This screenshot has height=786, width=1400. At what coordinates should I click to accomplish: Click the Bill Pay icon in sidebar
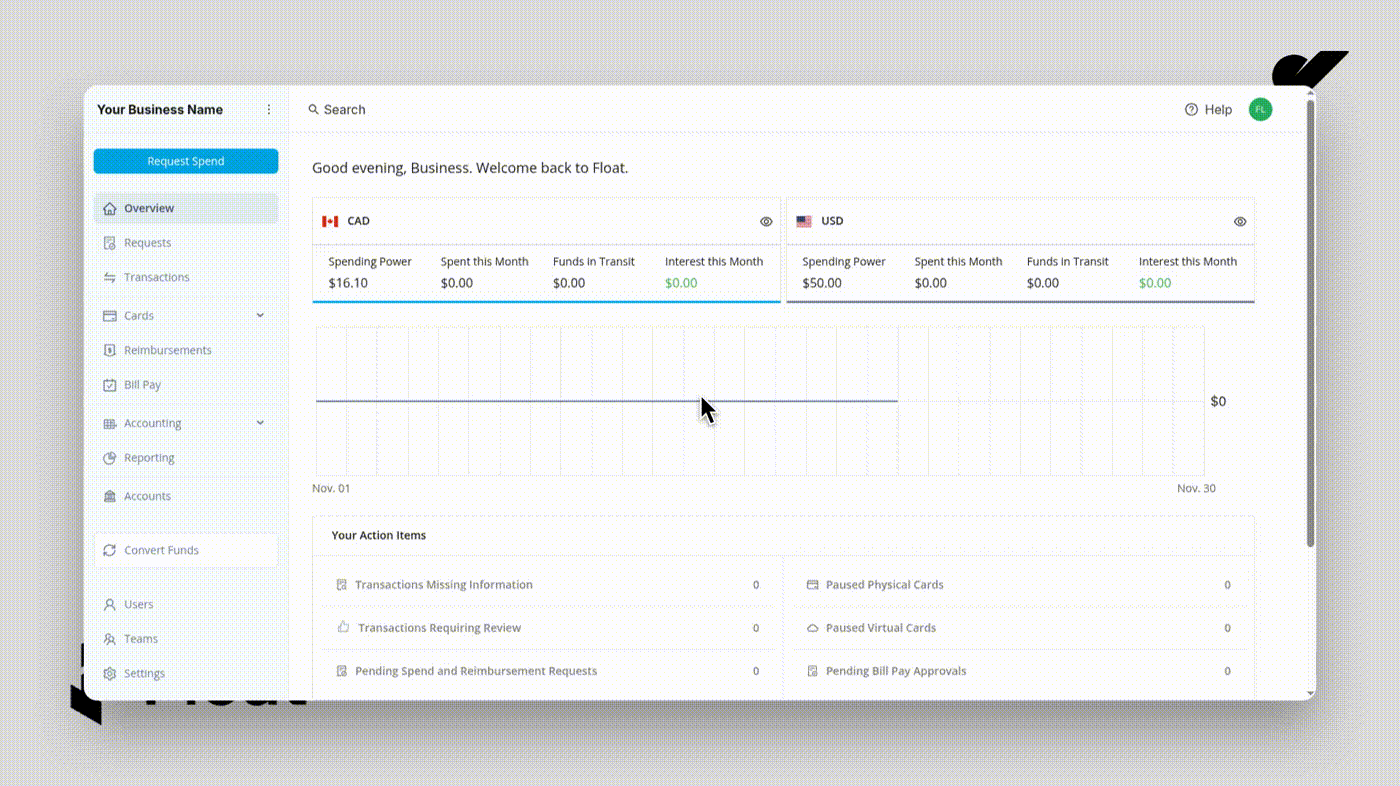pos(110,385)
